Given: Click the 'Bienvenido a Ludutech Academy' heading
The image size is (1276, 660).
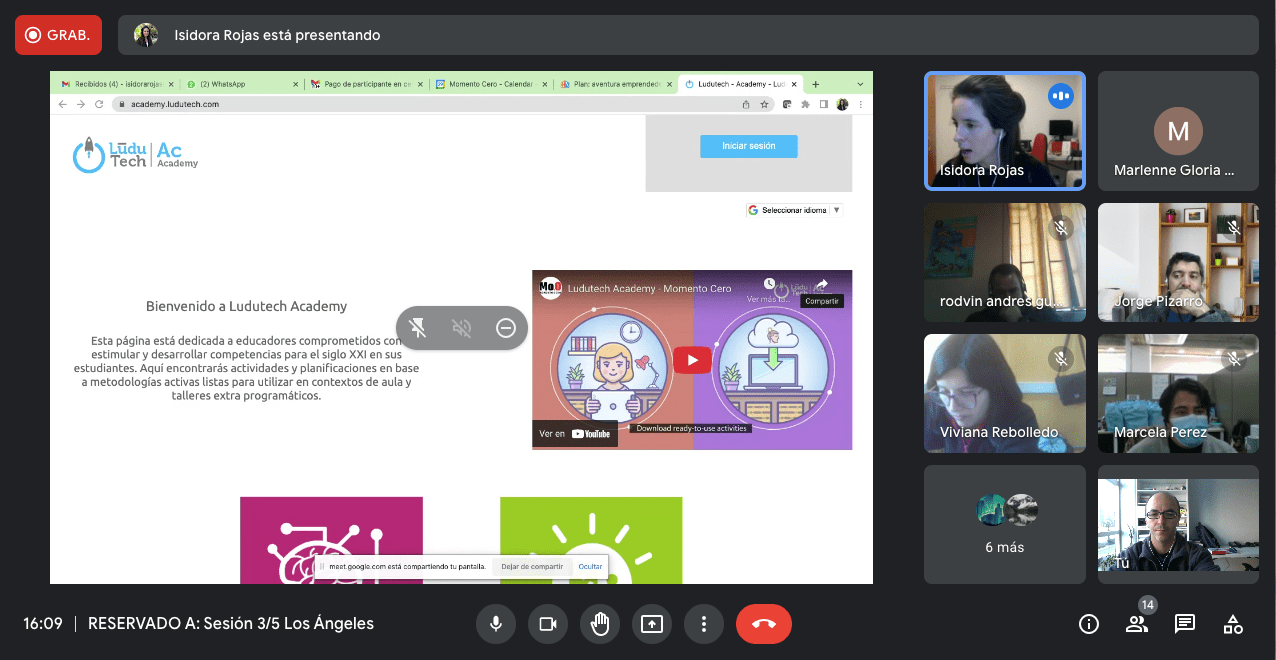Looking at the screenshot, I should 247,306.
